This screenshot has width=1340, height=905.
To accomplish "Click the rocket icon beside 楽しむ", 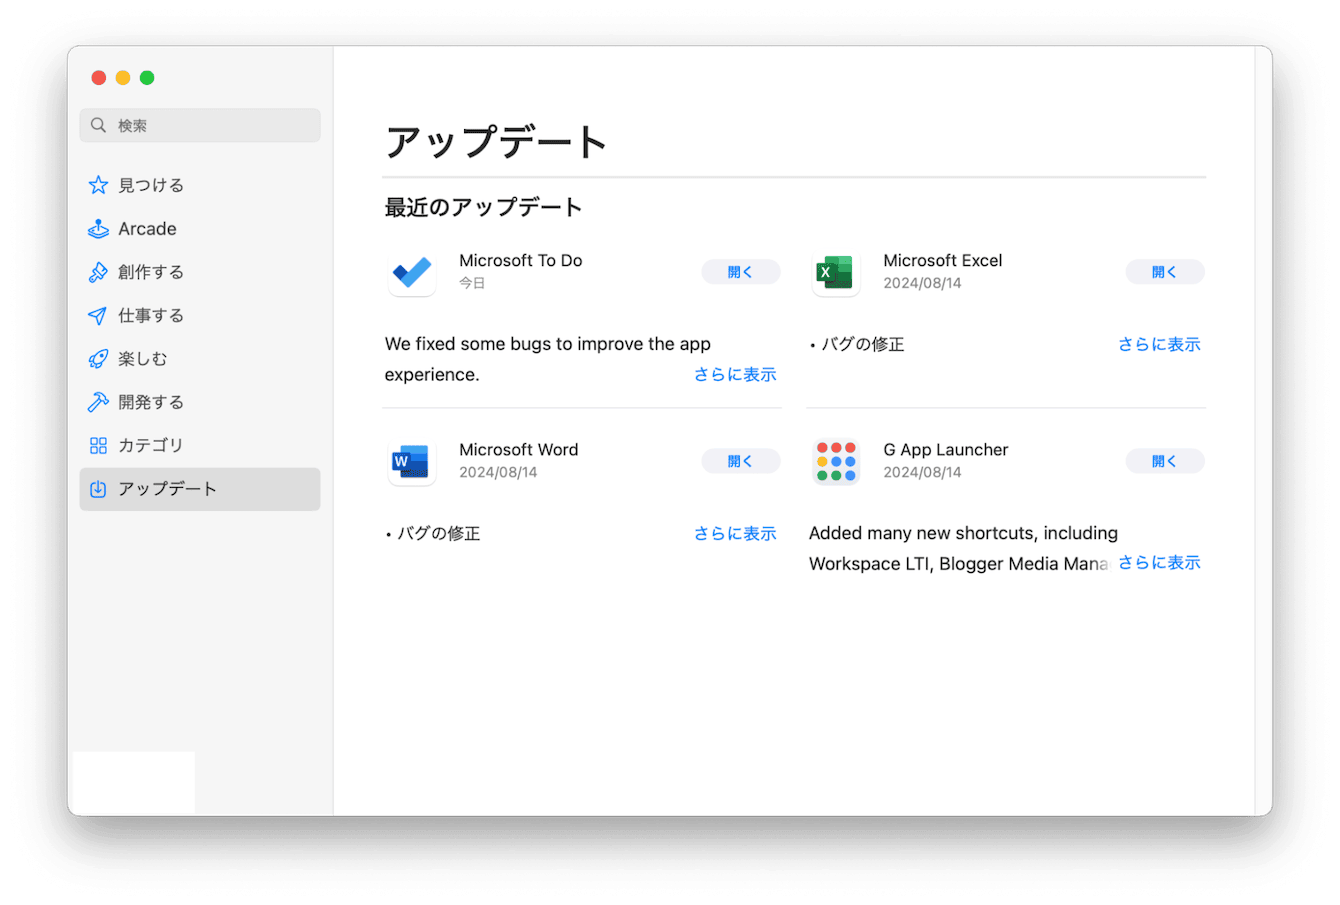I will click(98, 359).
